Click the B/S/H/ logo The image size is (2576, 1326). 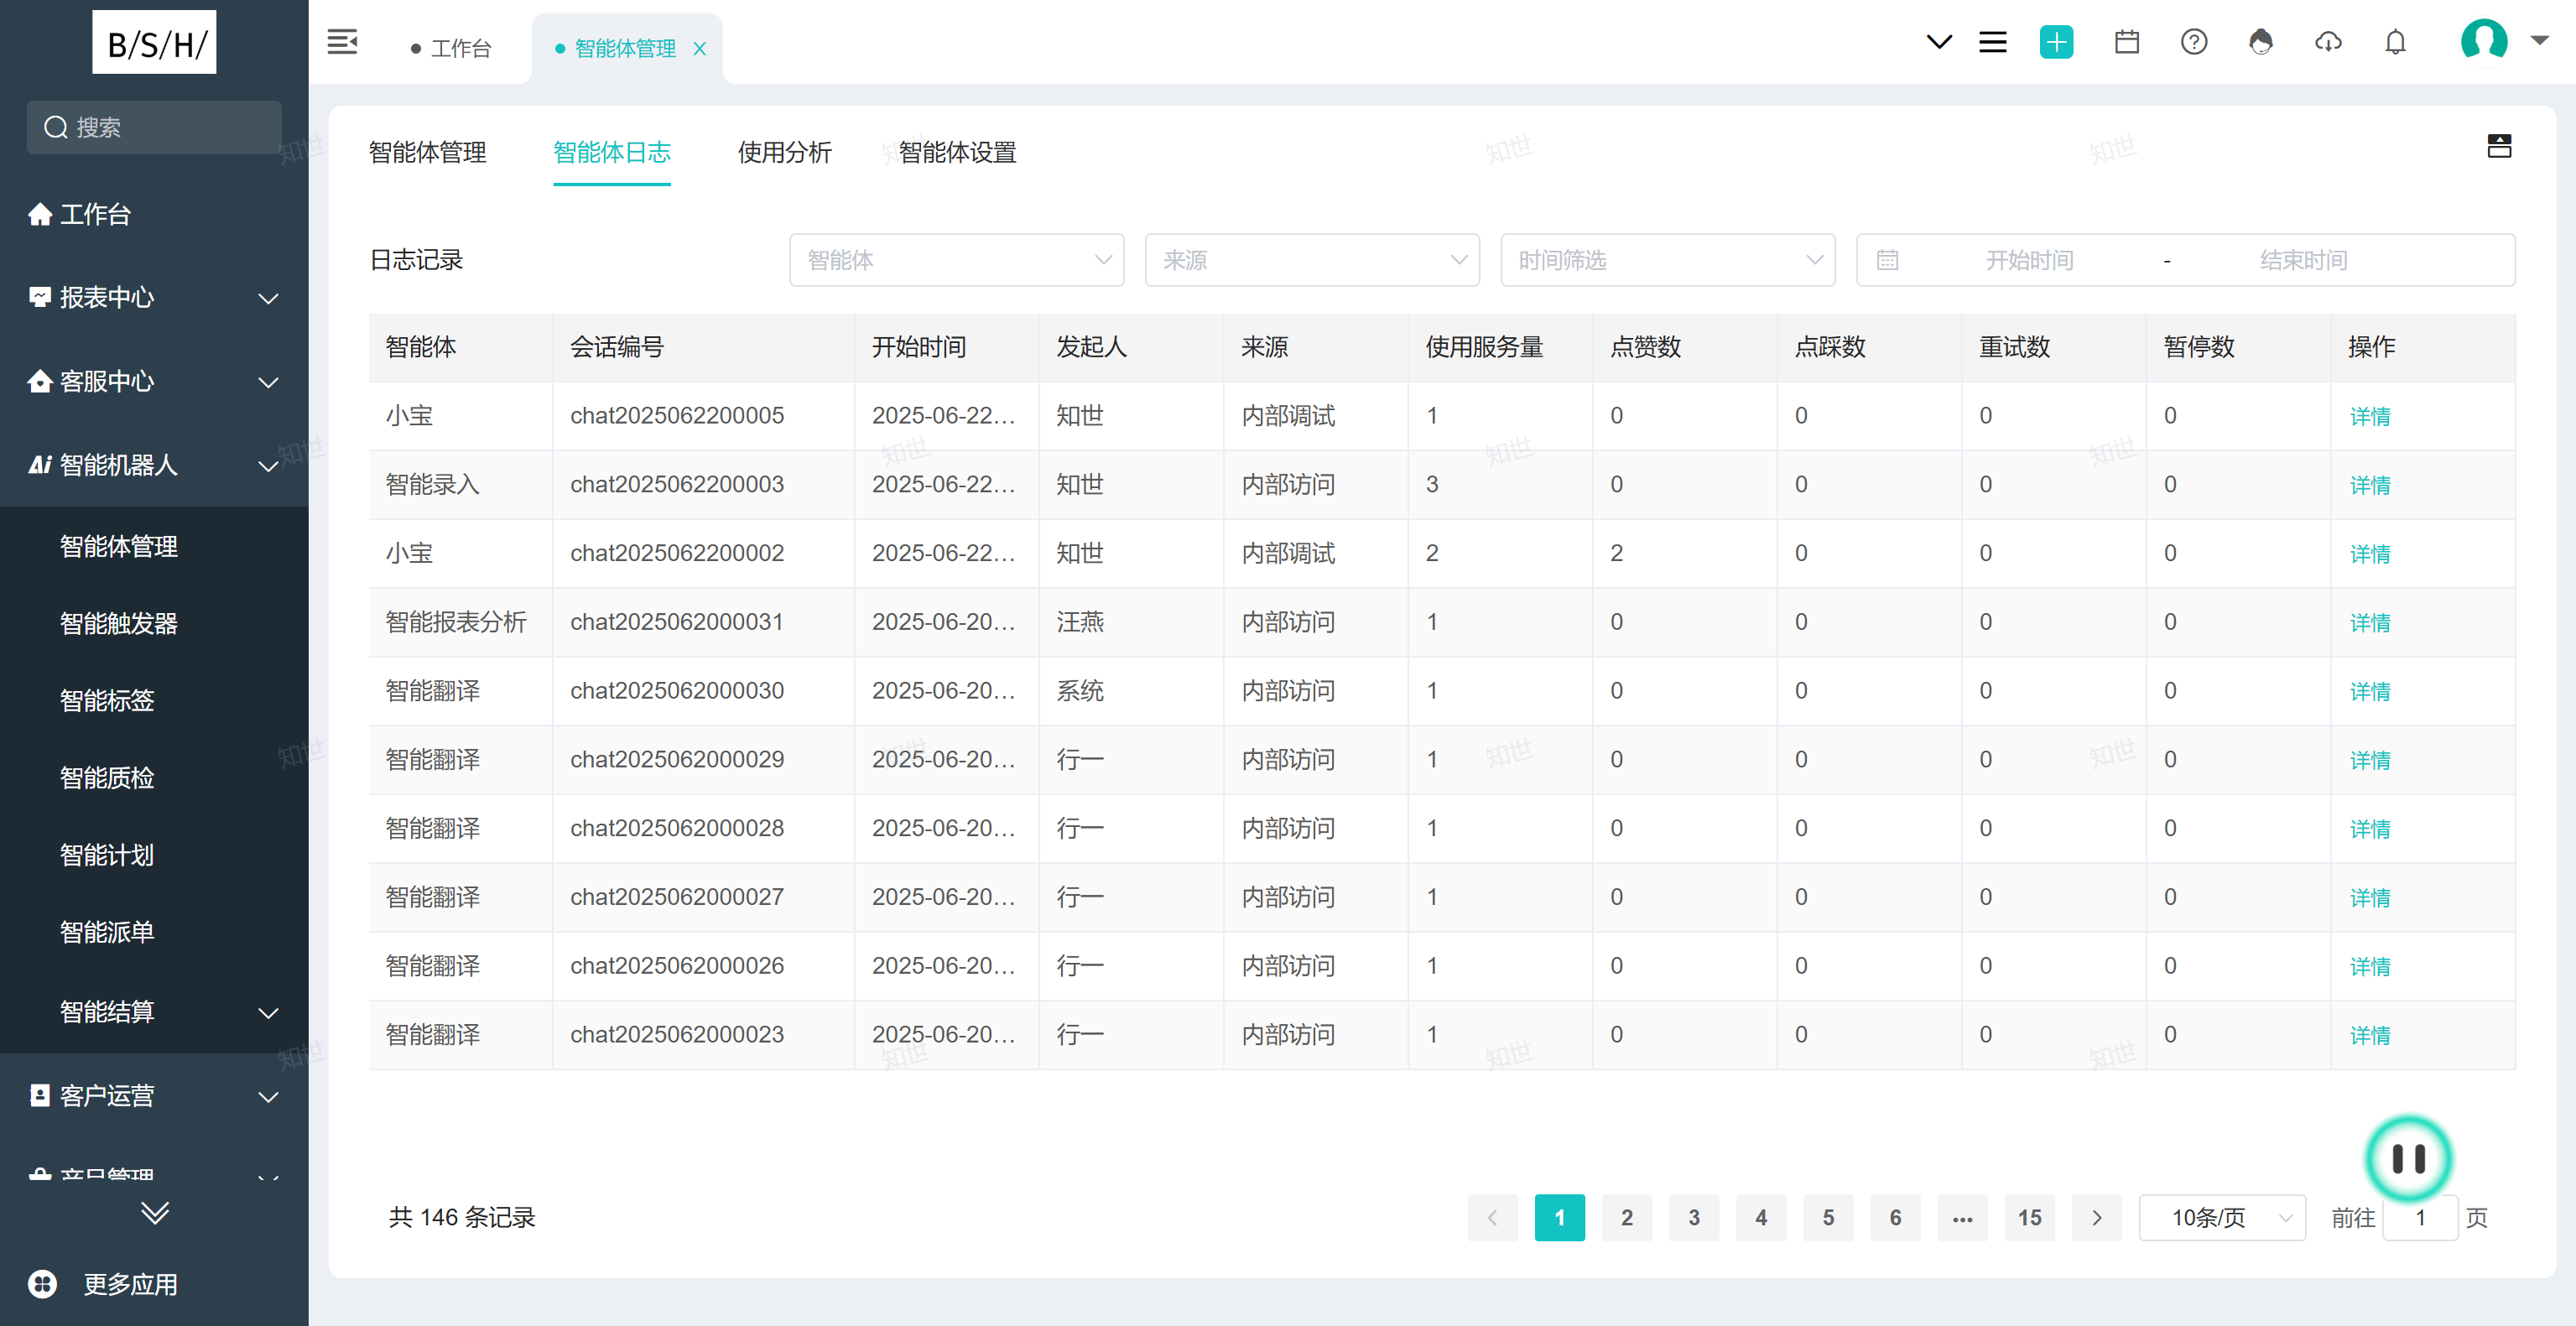point(154,42)
